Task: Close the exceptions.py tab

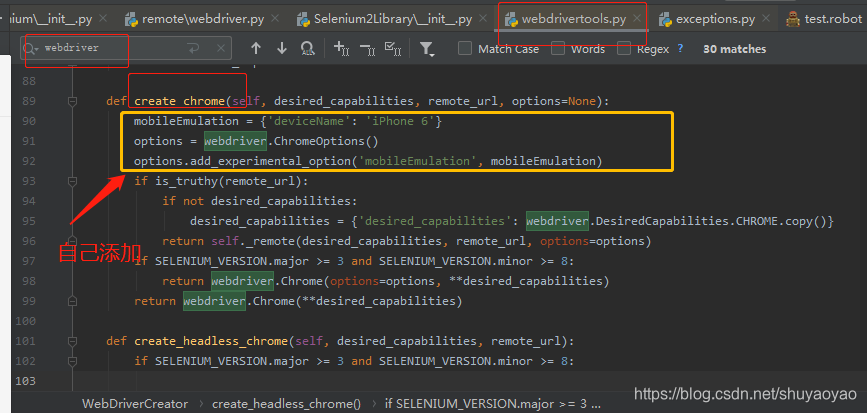Action: click(x=766, y=19)
